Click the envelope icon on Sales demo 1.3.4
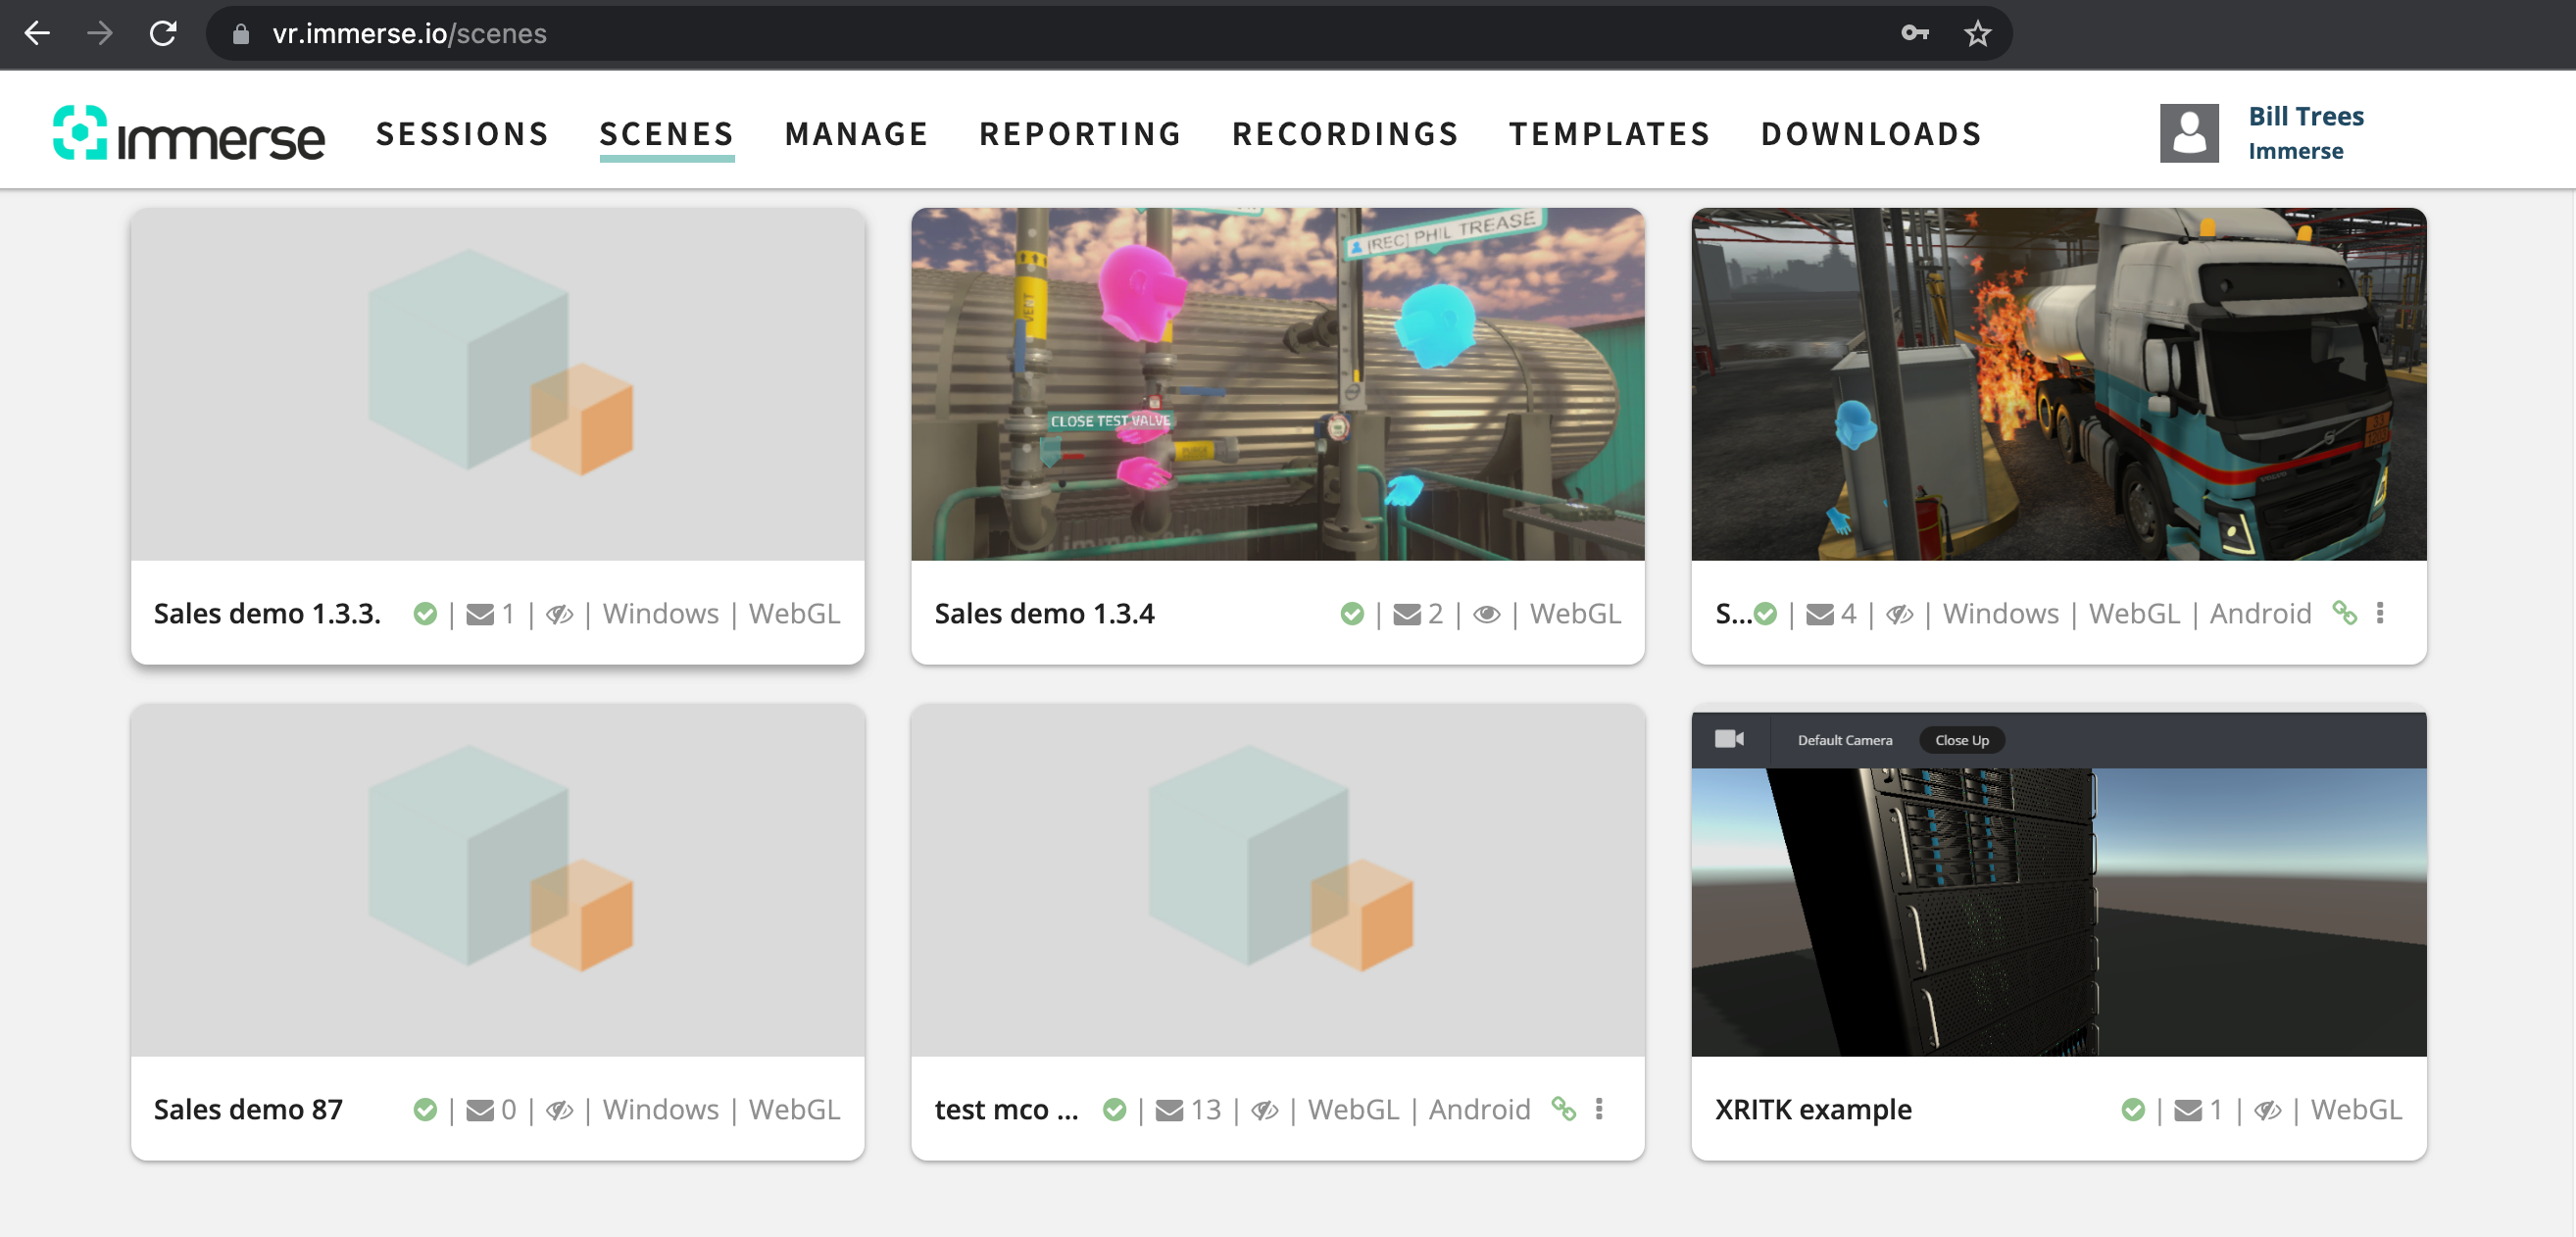 pos(1406,614)
